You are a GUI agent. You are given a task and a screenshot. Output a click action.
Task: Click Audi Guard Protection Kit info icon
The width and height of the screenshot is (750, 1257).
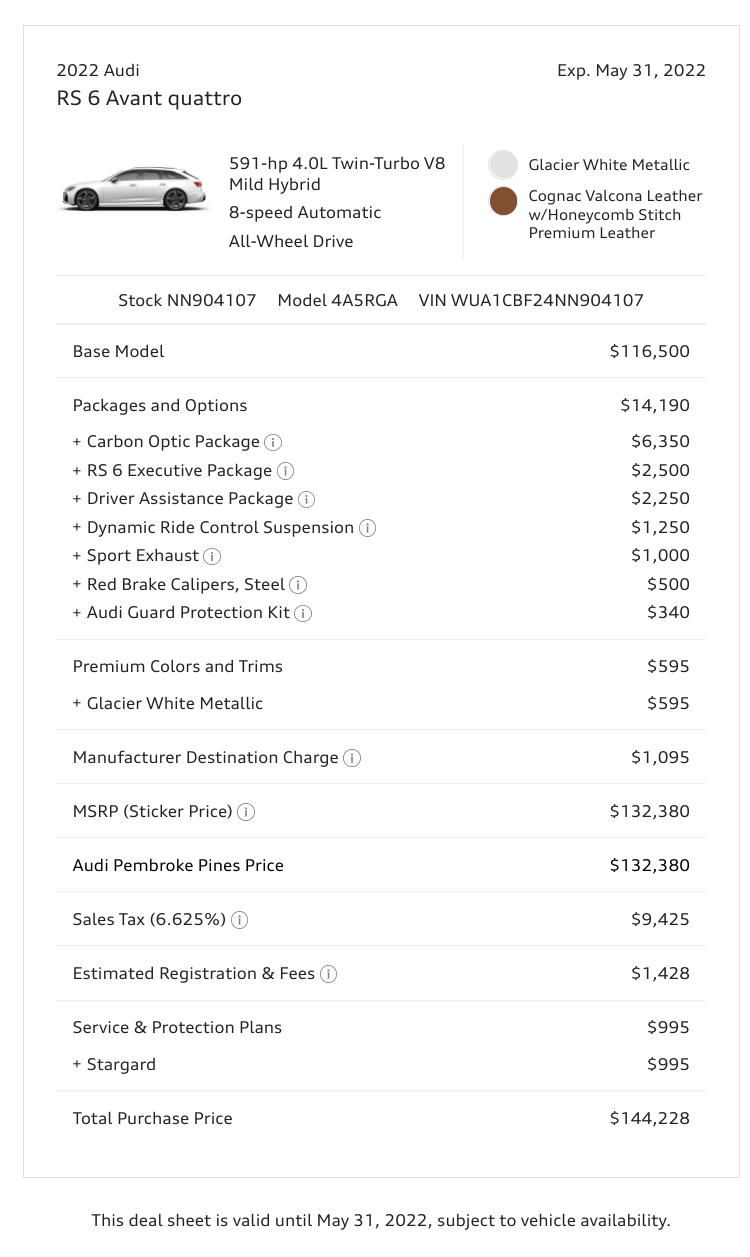click(x=303, y=613)
